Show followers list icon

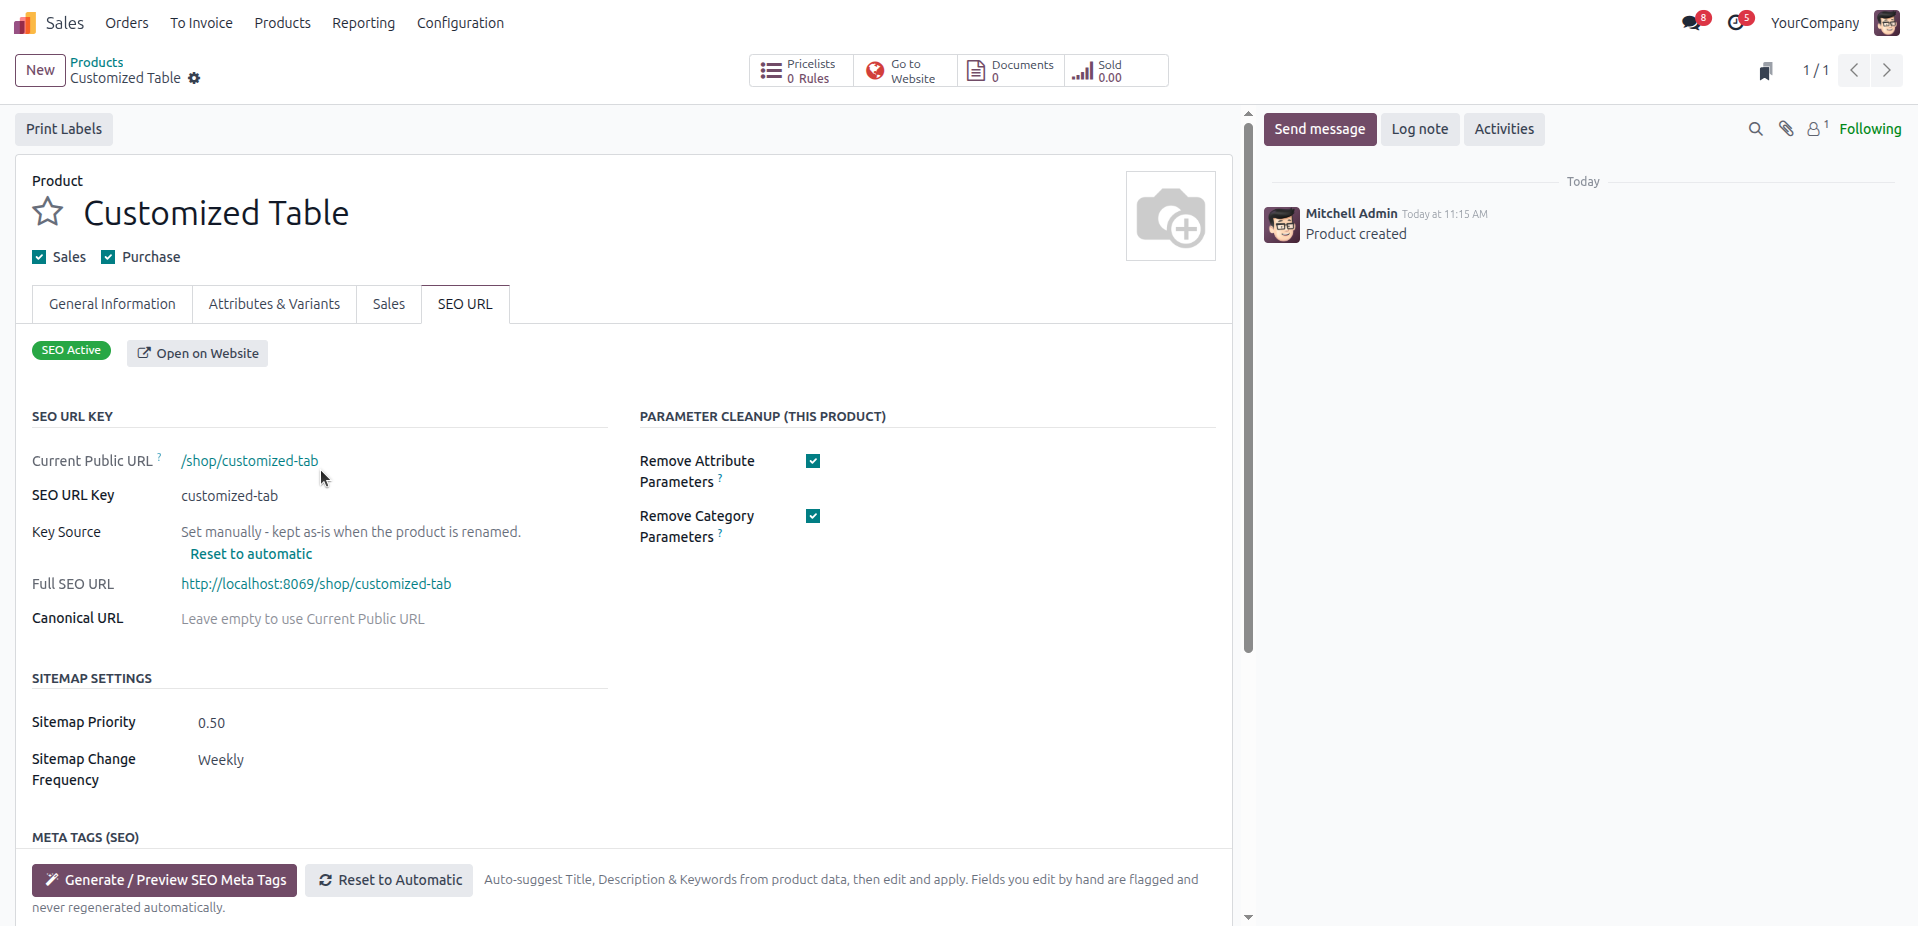click(x=1817, y=129)
